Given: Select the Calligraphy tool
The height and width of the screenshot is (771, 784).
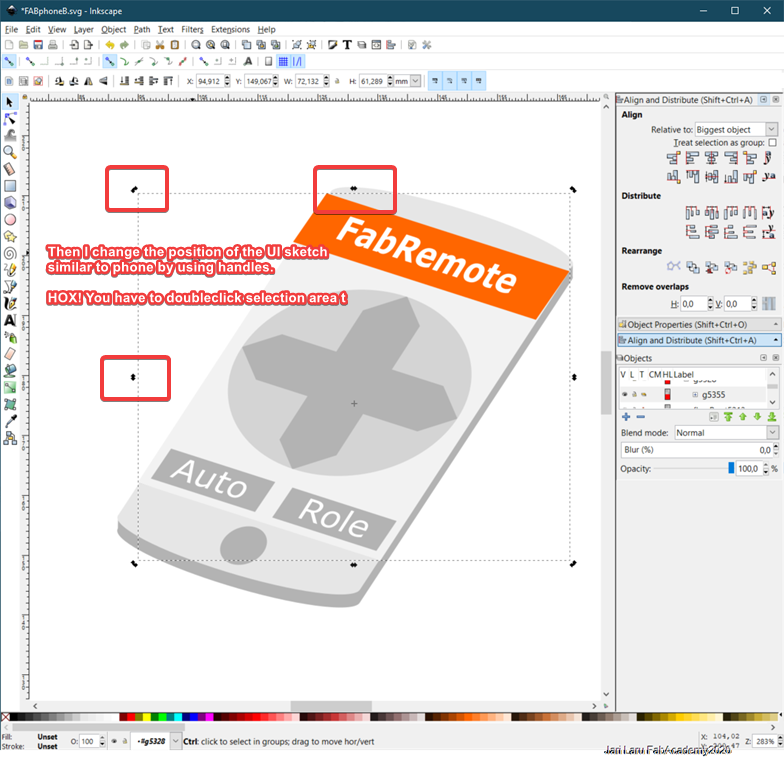Looking at the screenshot, I should [10, 304].
